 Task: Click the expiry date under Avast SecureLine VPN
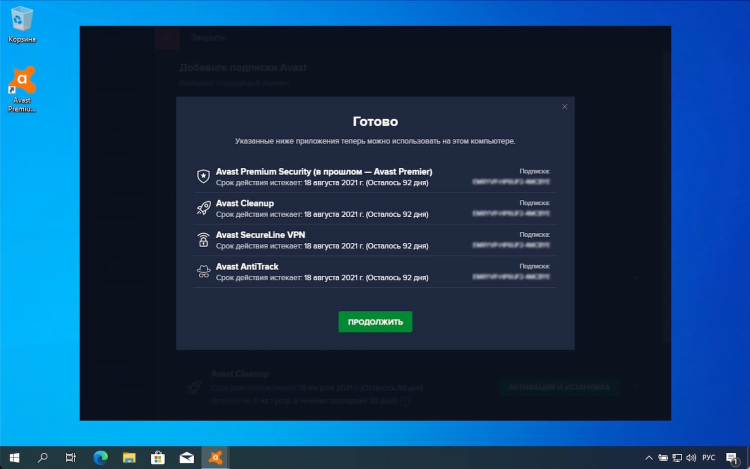(322, 246)
